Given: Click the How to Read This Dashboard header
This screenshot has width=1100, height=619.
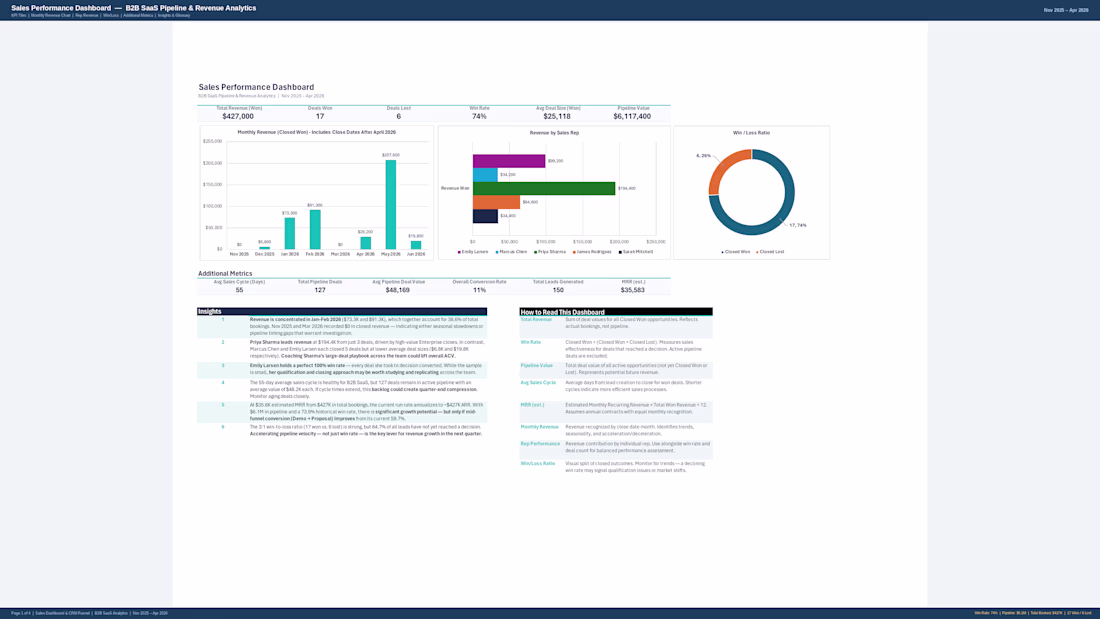Looking at the screenshot, I should [616, 312].
